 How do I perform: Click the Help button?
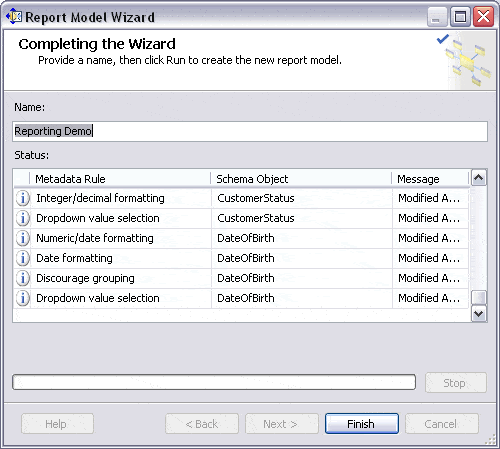[x=57, y=424]
